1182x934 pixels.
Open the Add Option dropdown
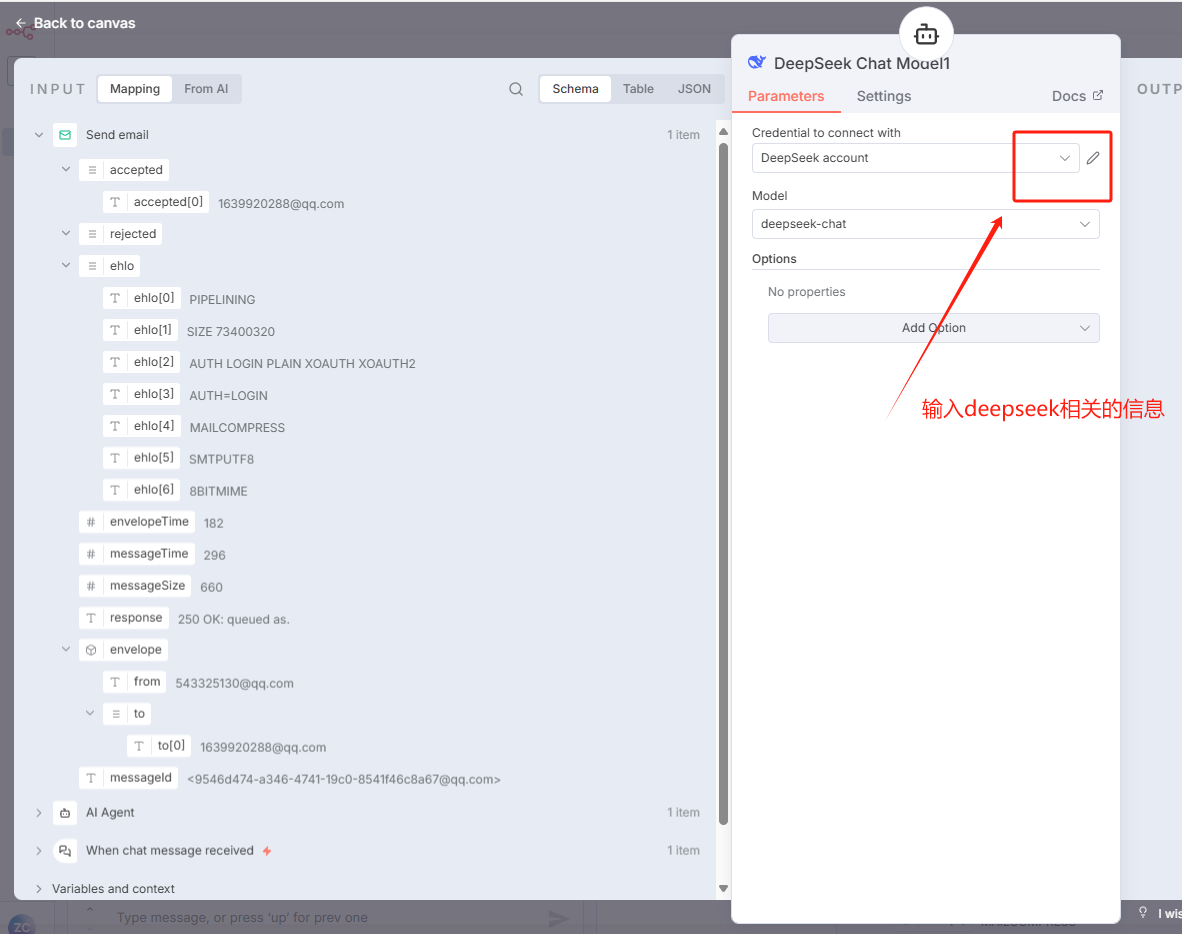(933, 328)
